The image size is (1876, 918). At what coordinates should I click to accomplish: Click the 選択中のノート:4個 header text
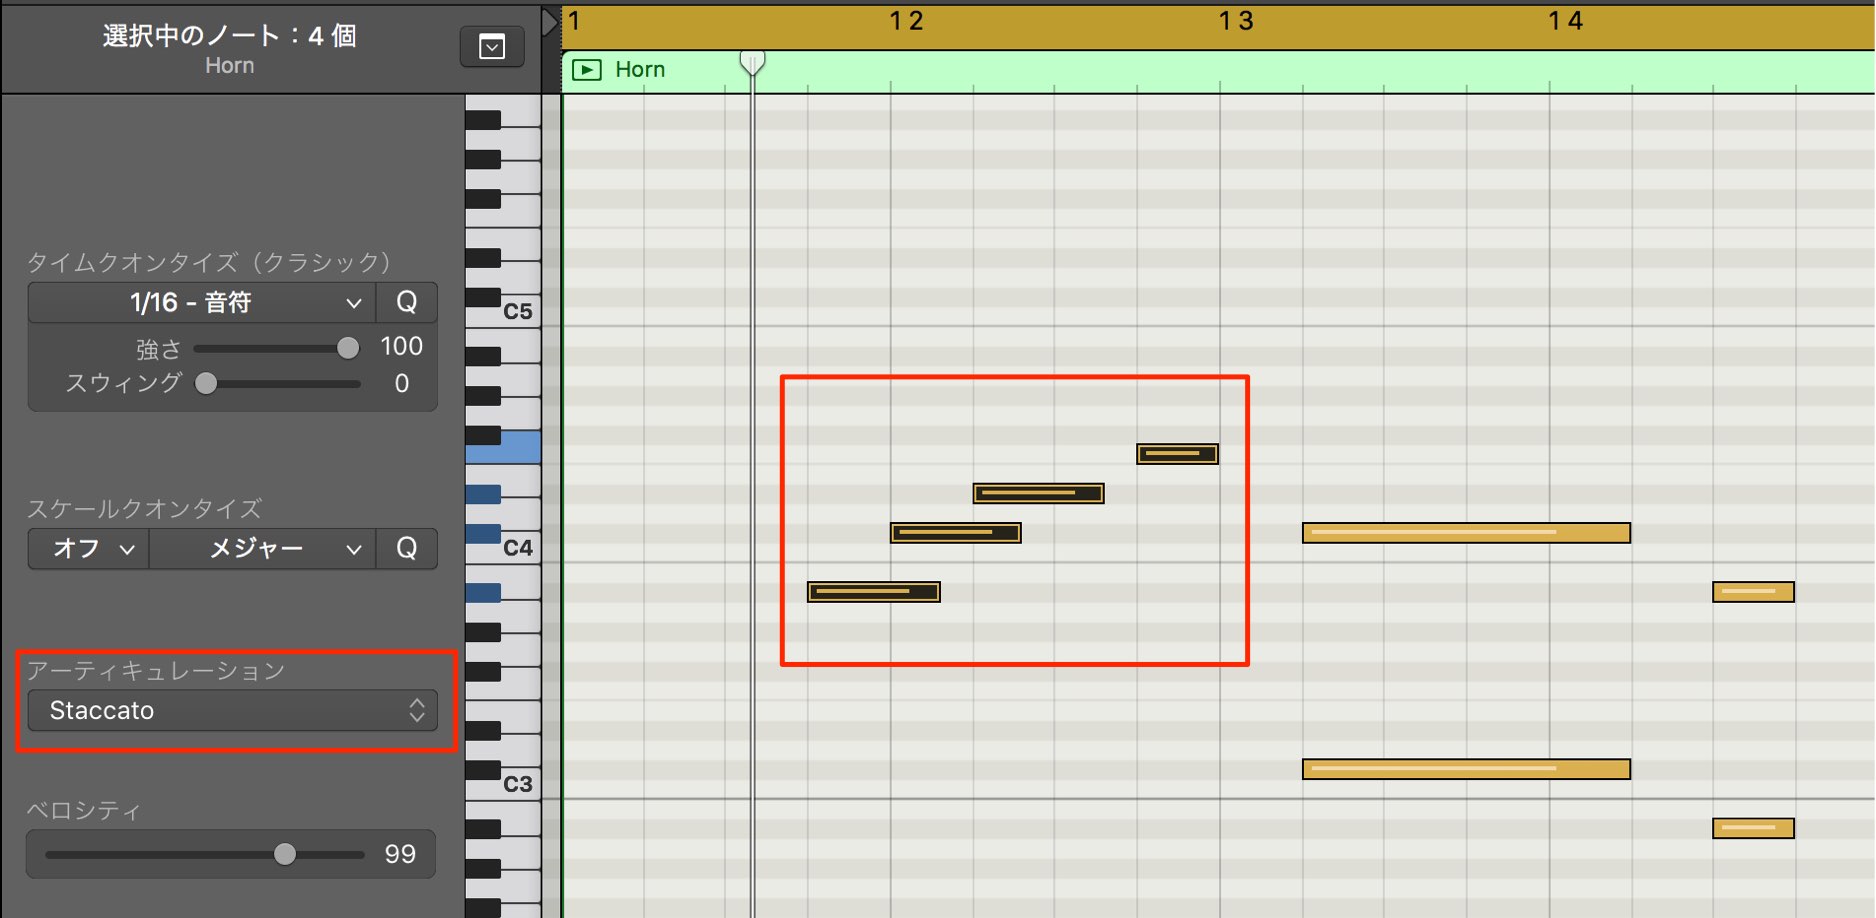(x=230, y=36)
